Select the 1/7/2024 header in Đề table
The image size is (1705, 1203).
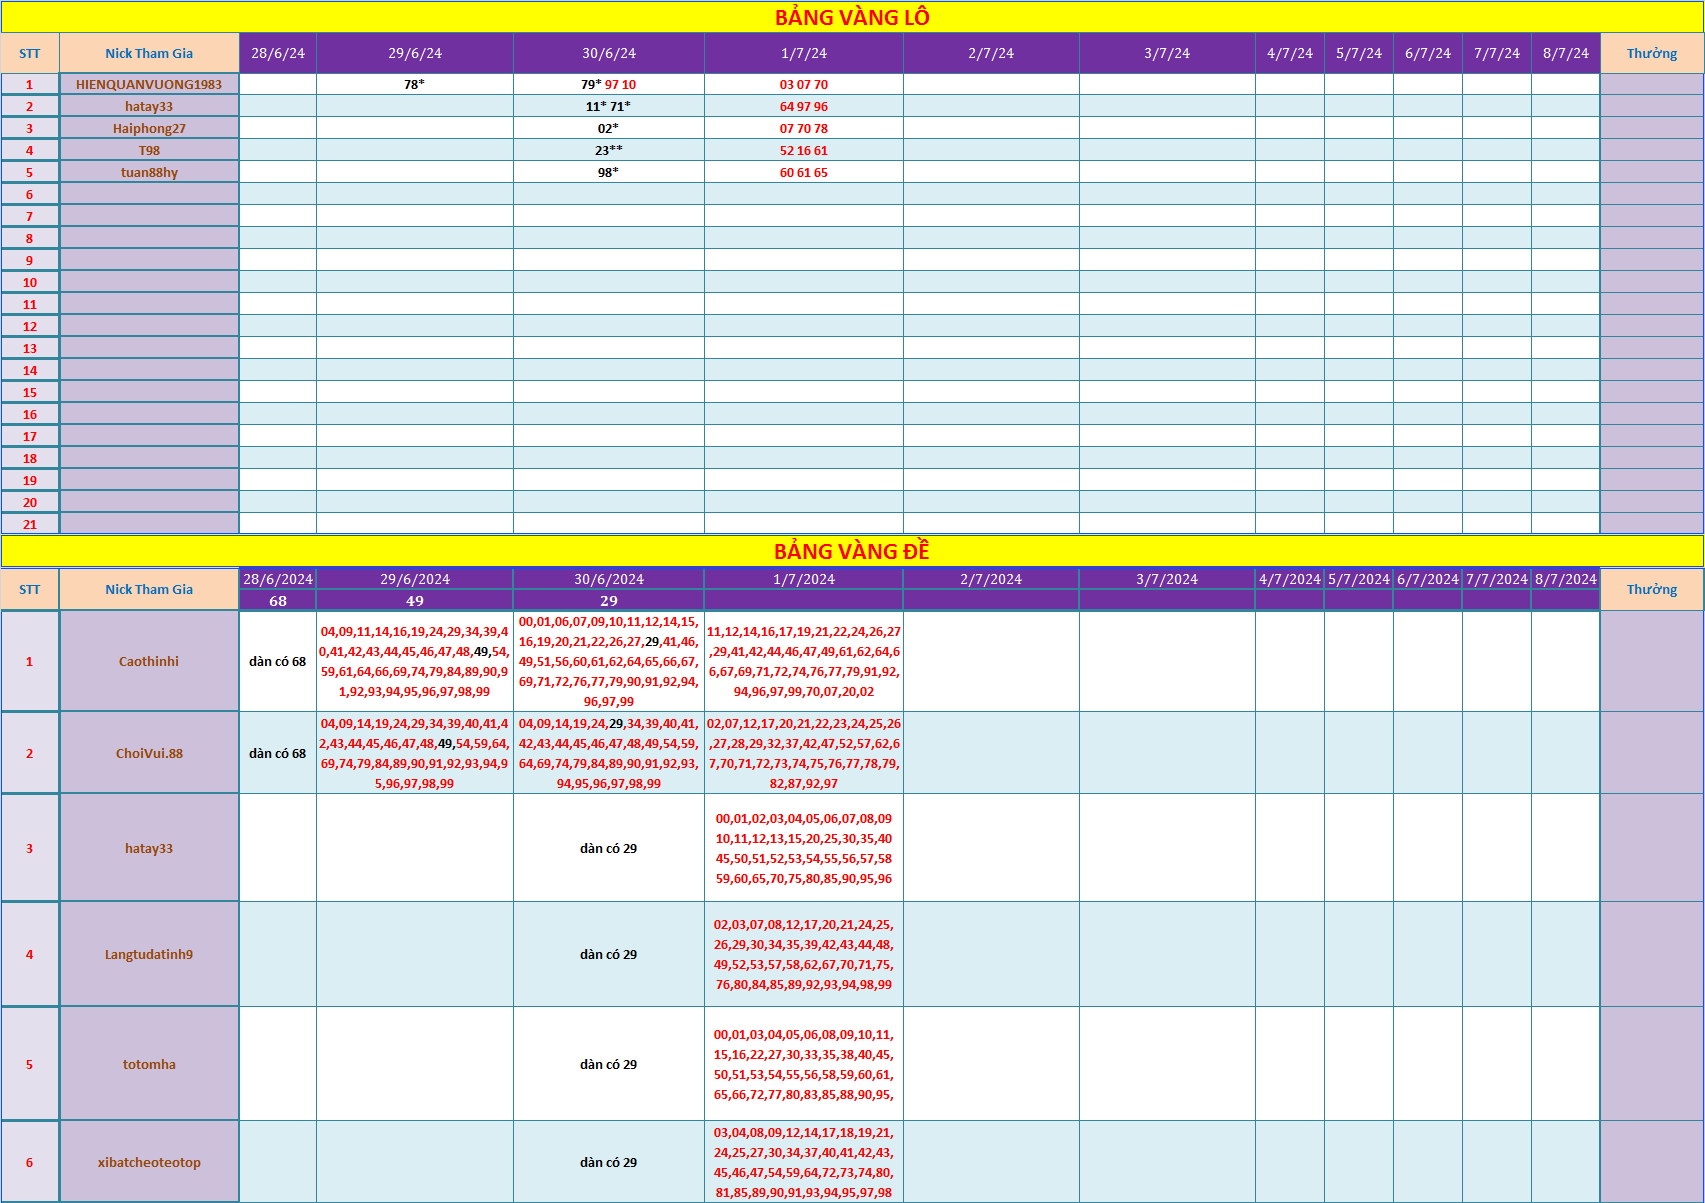[x=804, y=579]
